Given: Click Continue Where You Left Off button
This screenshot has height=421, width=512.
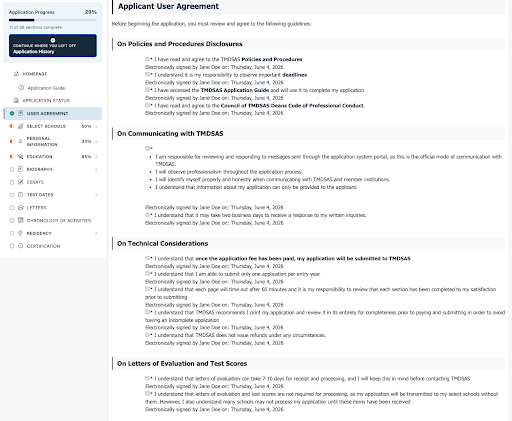Looking at the screenshot, I should click(x=53, y=45).
